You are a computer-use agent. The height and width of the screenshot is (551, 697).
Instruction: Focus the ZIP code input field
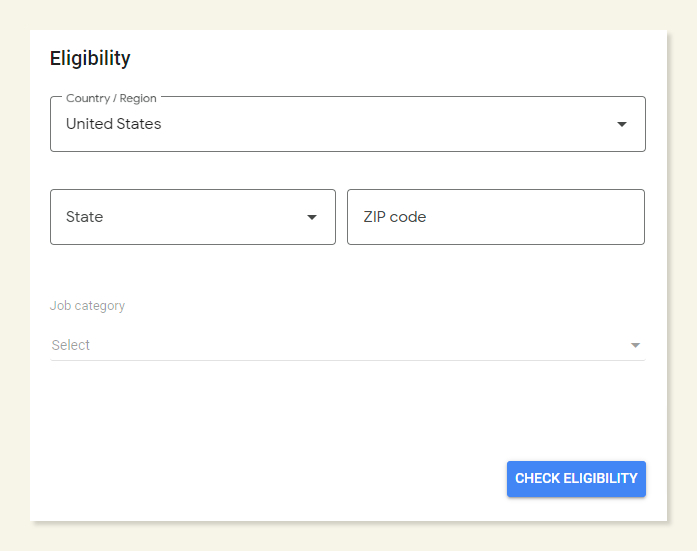coord(495,217)
